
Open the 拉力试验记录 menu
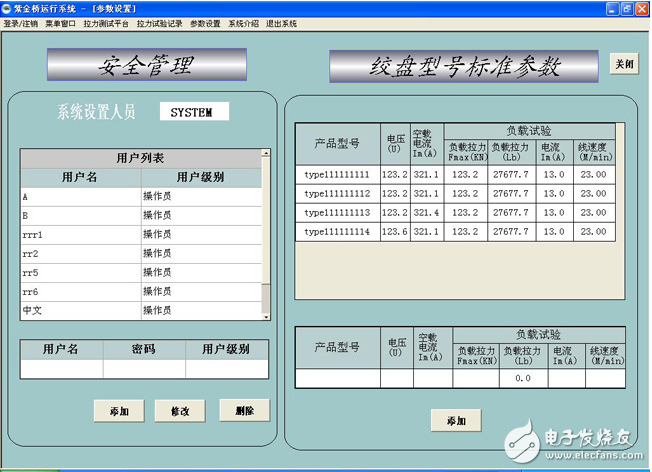point(159,23)
